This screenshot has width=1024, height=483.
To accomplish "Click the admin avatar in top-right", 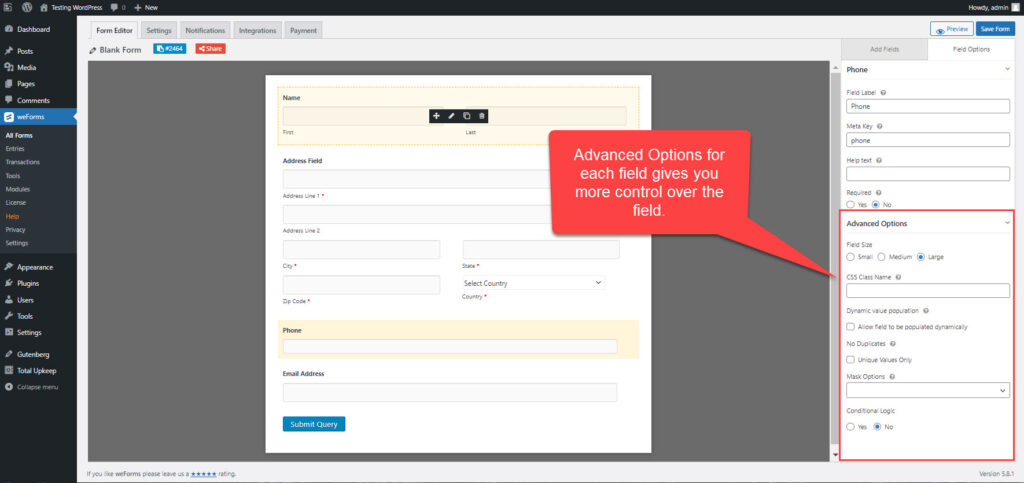I will (x=1015, y=8).
